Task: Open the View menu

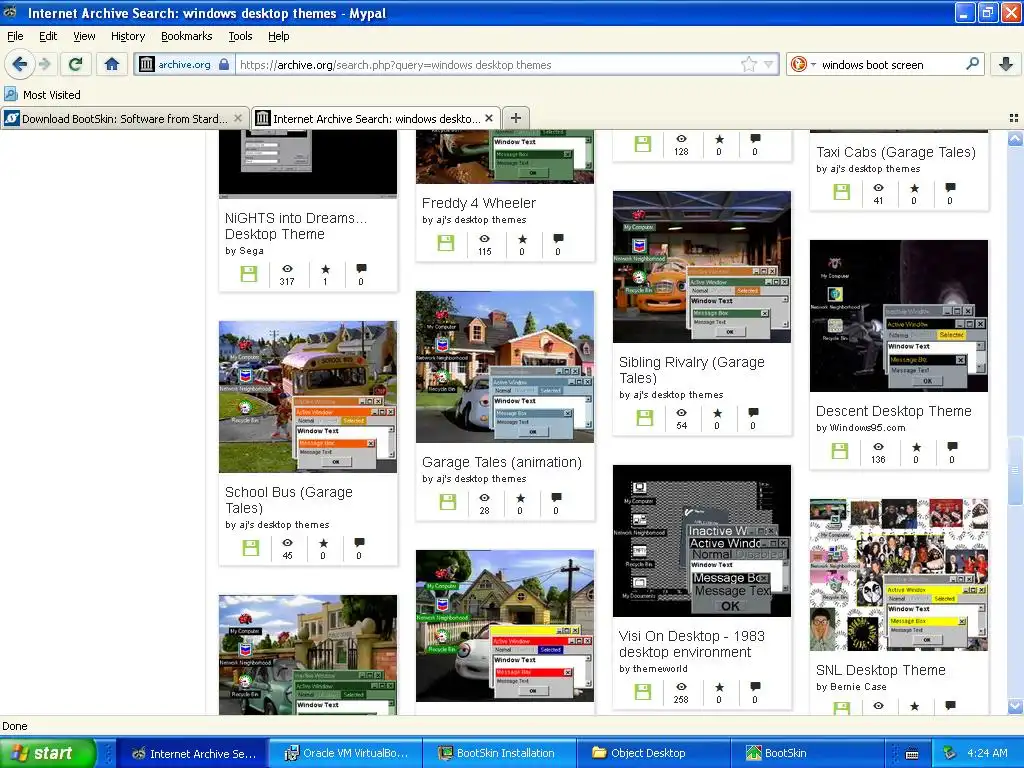Action: click(x=84, y=37)
